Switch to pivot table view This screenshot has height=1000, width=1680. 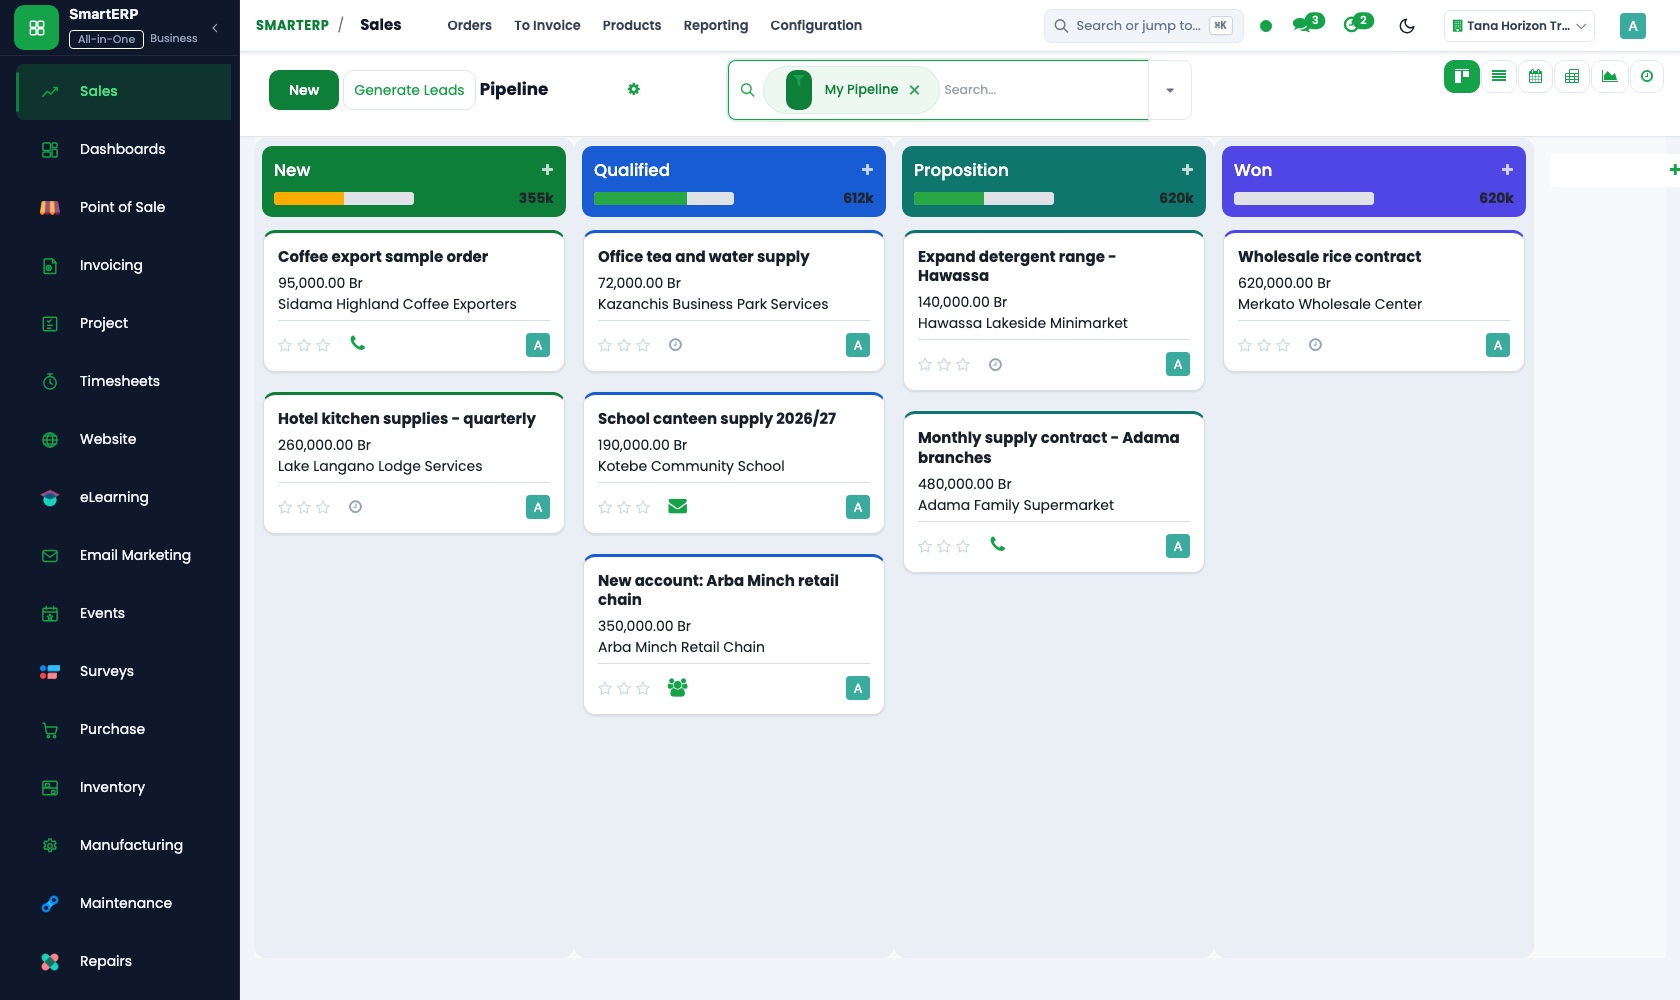1572,76
